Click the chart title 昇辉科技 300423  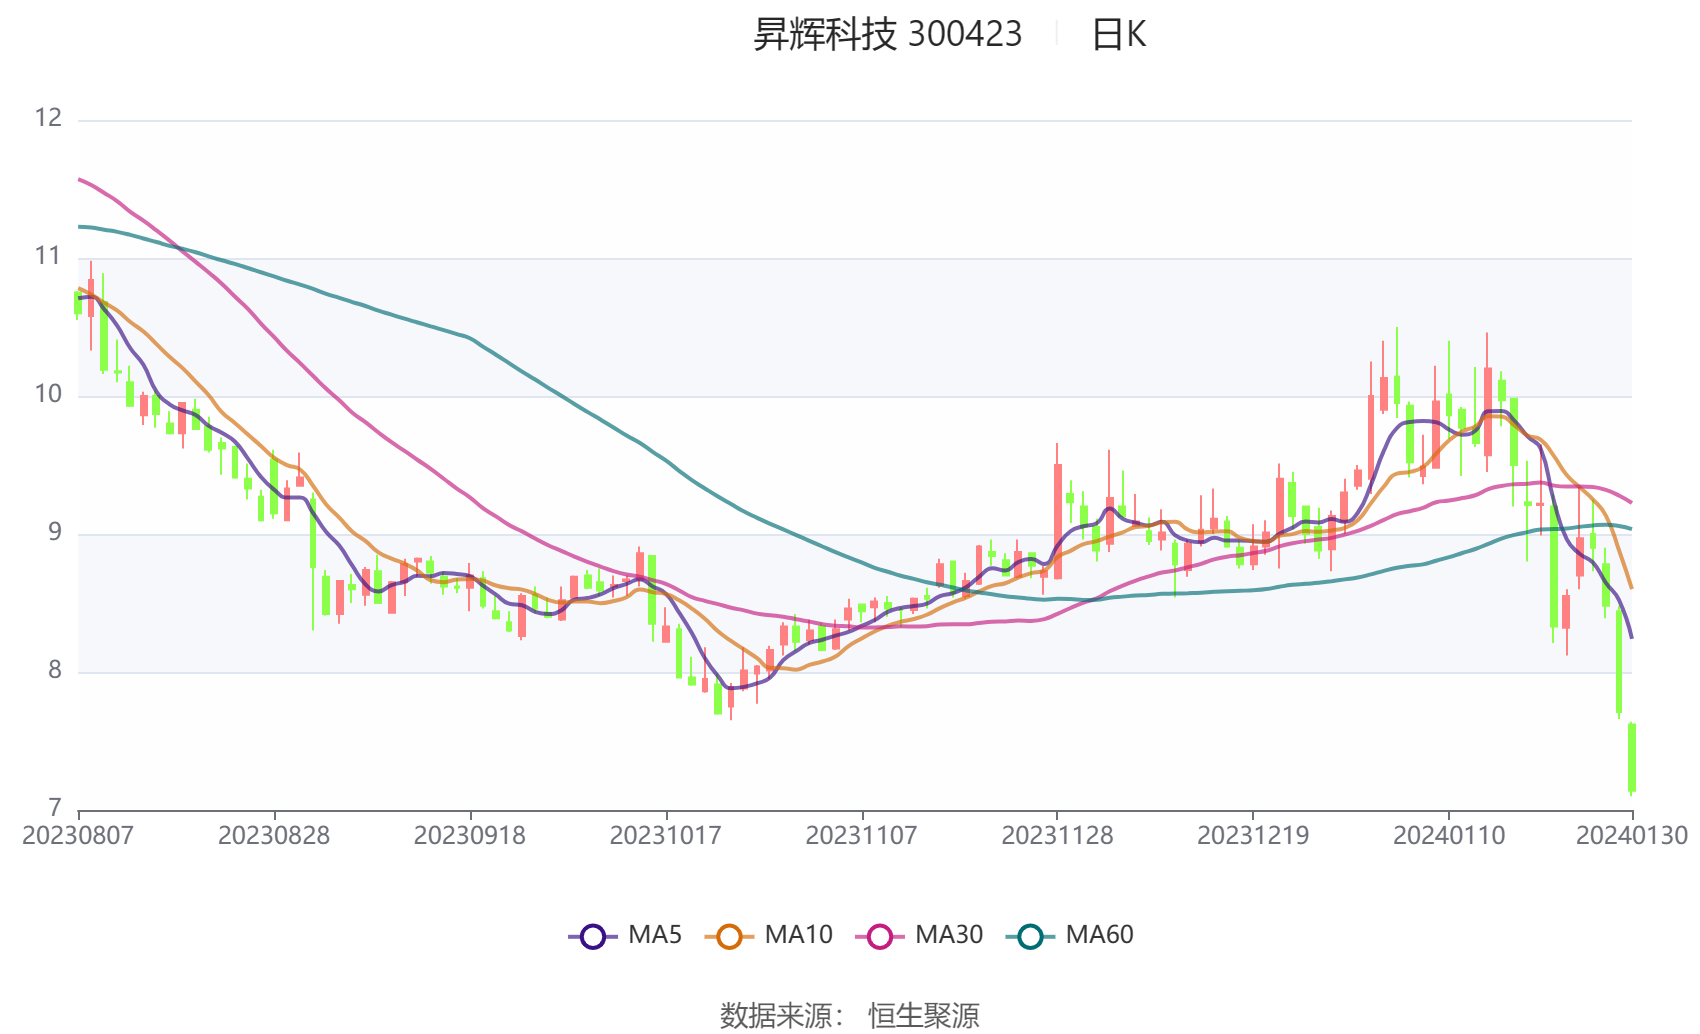click(x=887, y=34)
